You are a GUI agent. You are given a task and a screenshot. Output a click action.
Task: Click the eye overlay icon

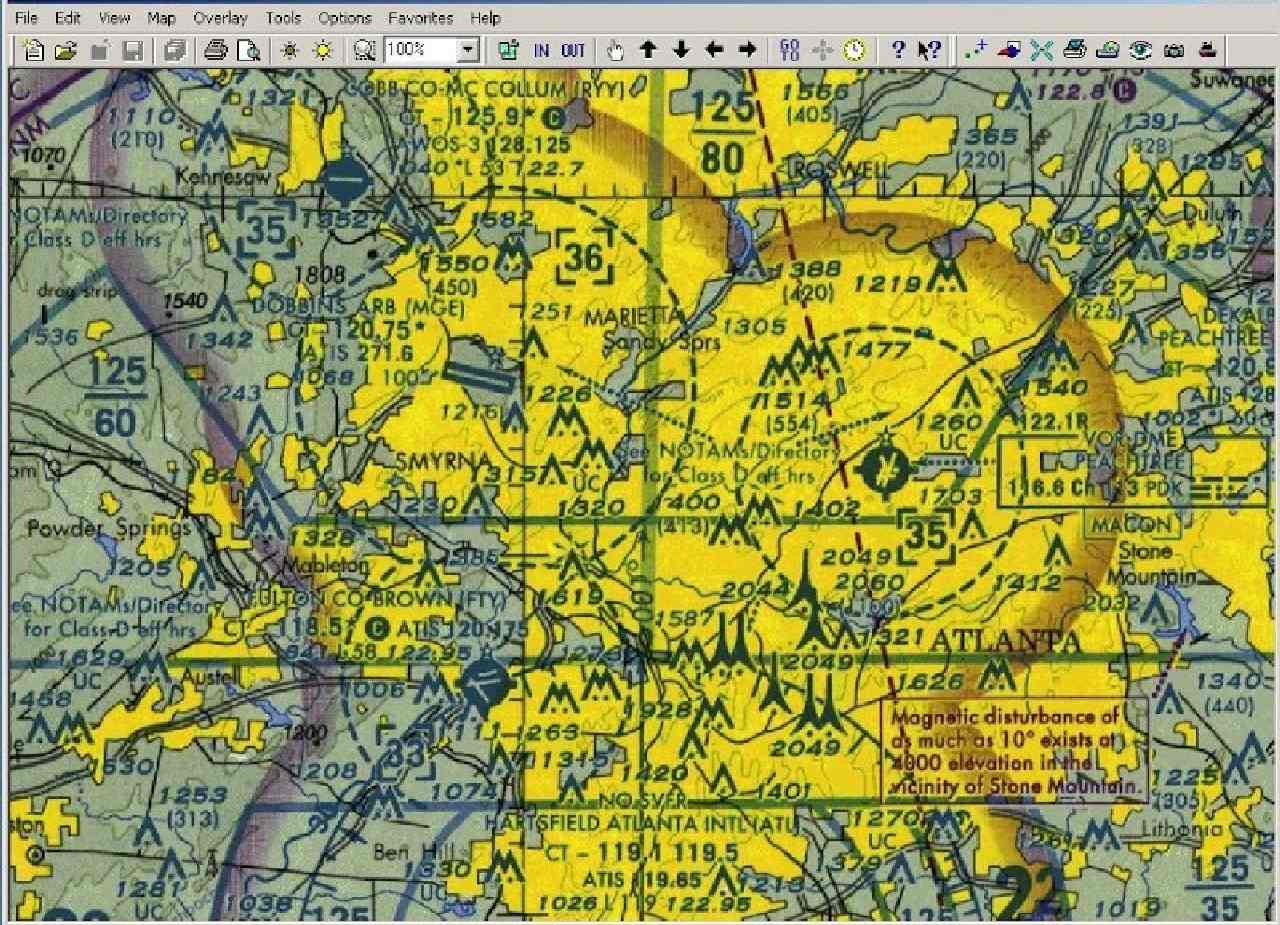coord(1141,50)
